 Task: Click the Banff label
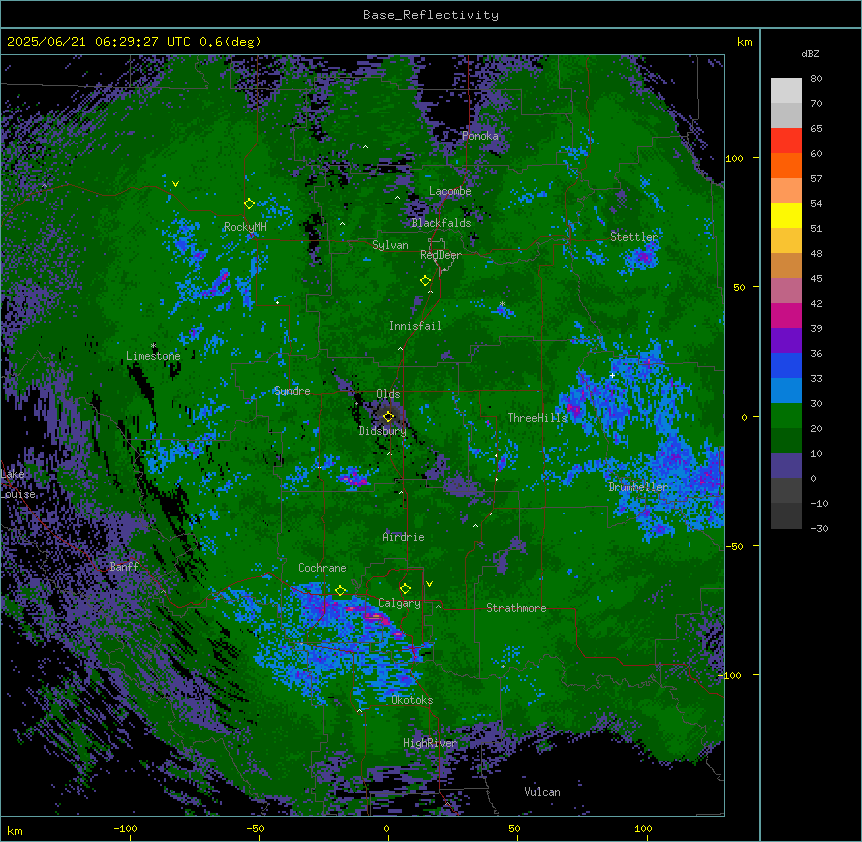tap(124, 567)
